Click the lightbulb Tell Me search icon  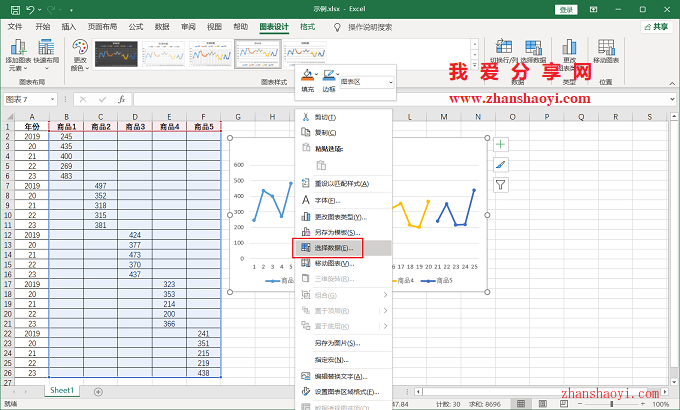(337, 27)
